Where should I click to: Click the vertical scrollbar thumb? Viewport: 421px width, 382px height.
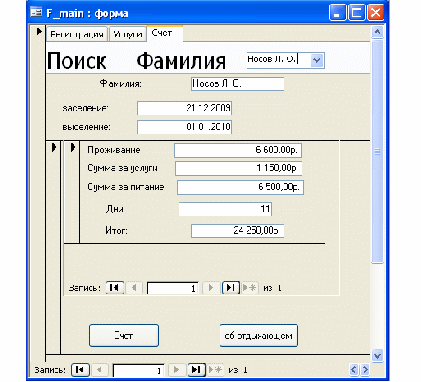pyautogui.click(x=377, y=152)
